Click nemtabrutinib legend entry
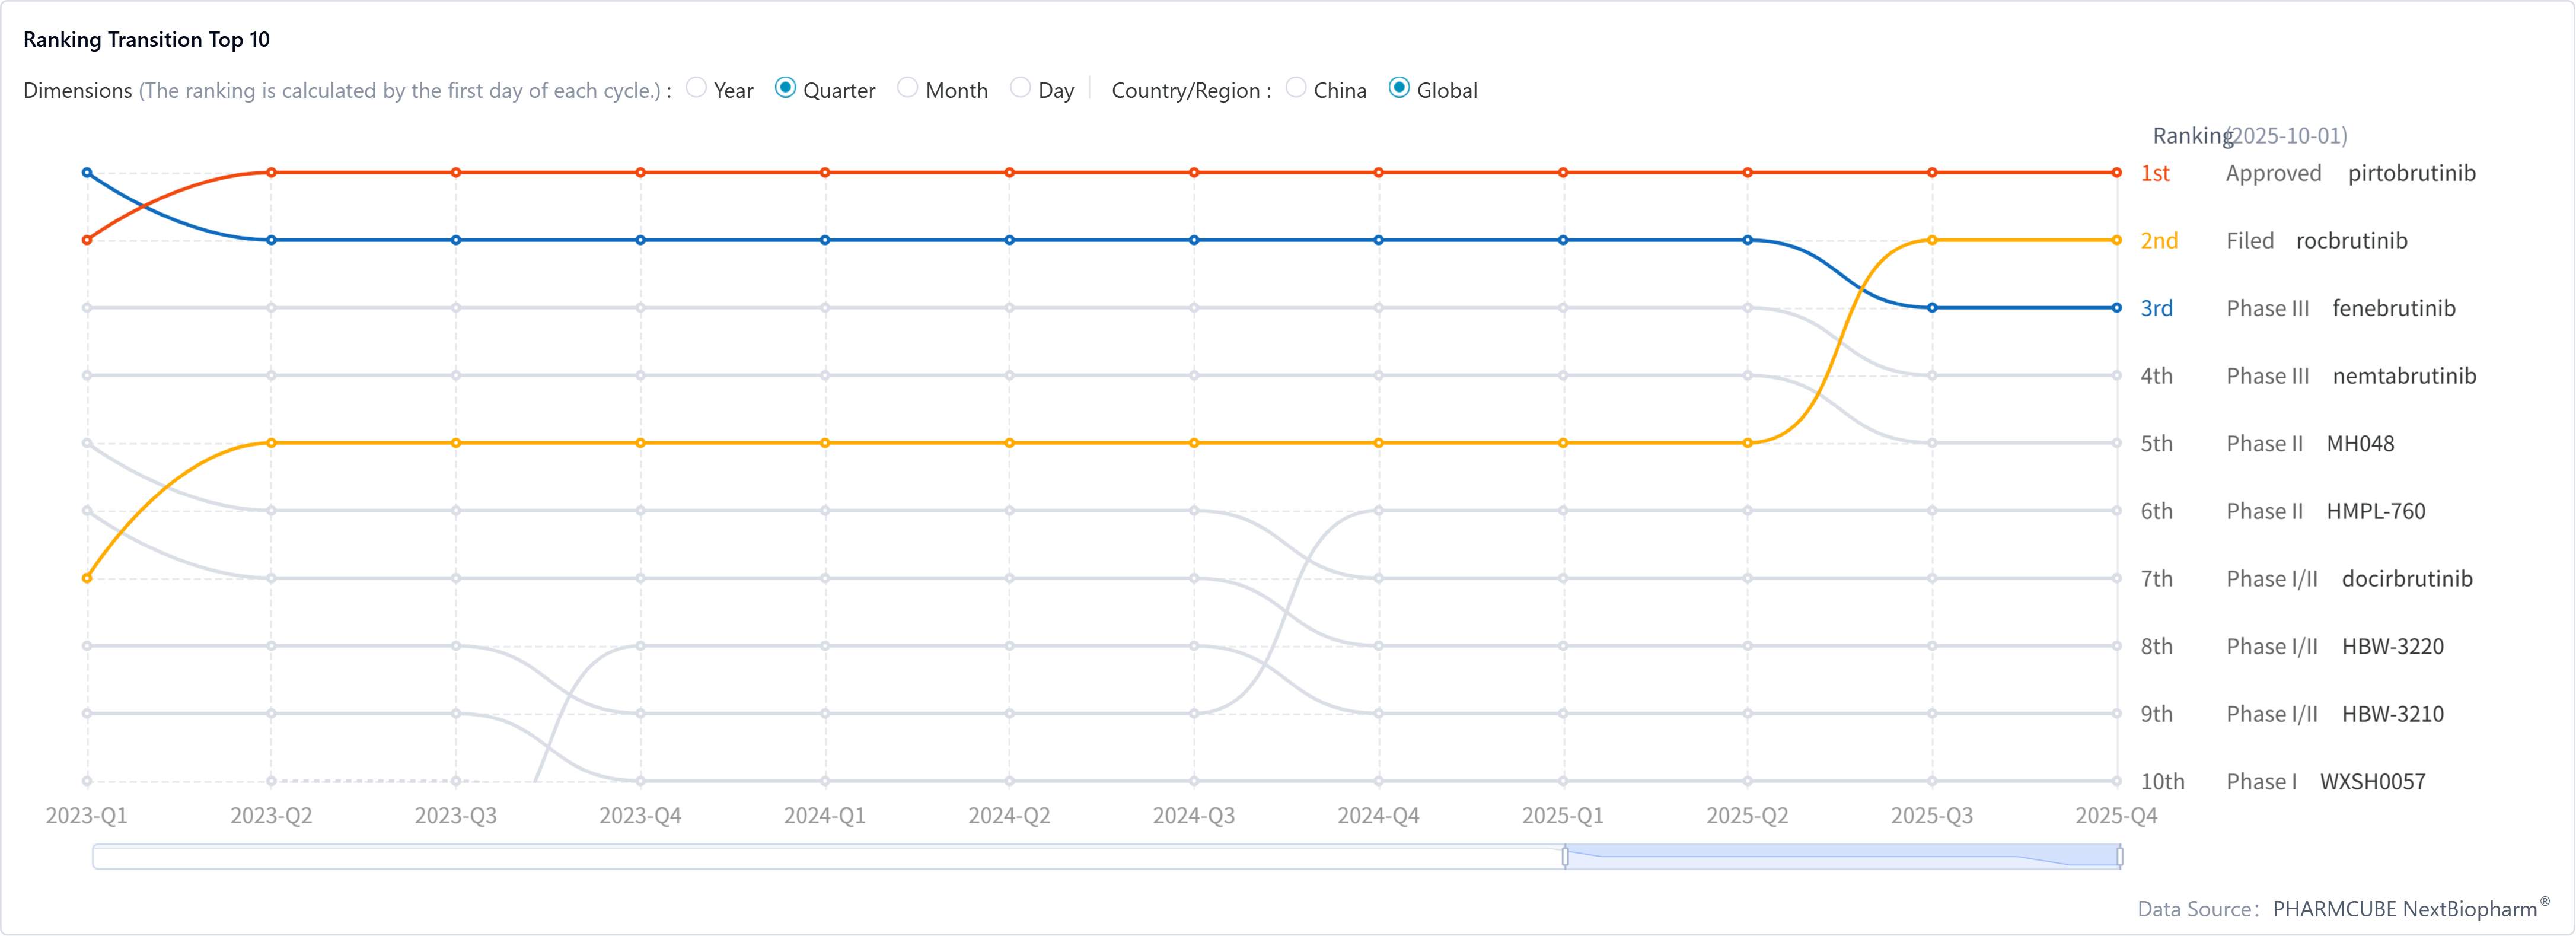This screenshot has height=936, width=2576. (2404, 376)
